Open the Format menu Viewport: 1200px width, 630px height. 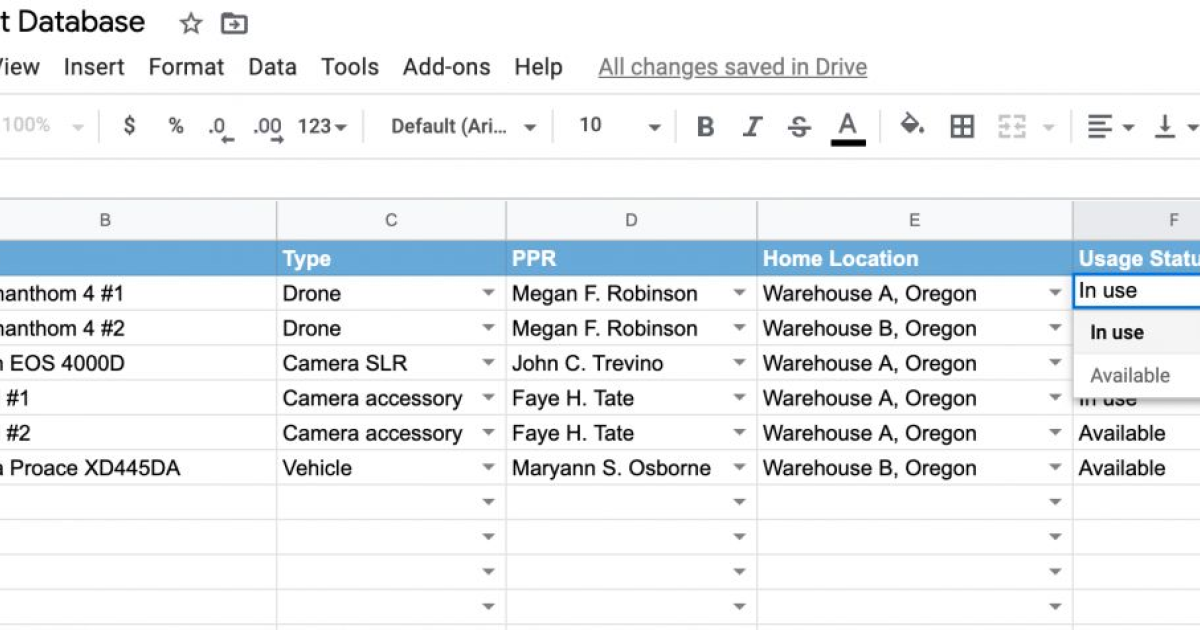(186, 67)
